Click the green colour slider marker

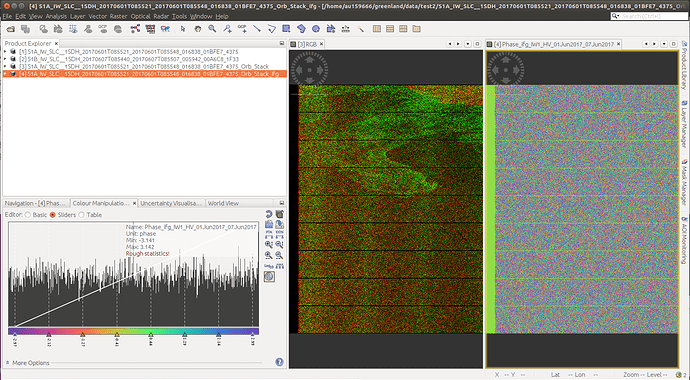coord(150,335)
